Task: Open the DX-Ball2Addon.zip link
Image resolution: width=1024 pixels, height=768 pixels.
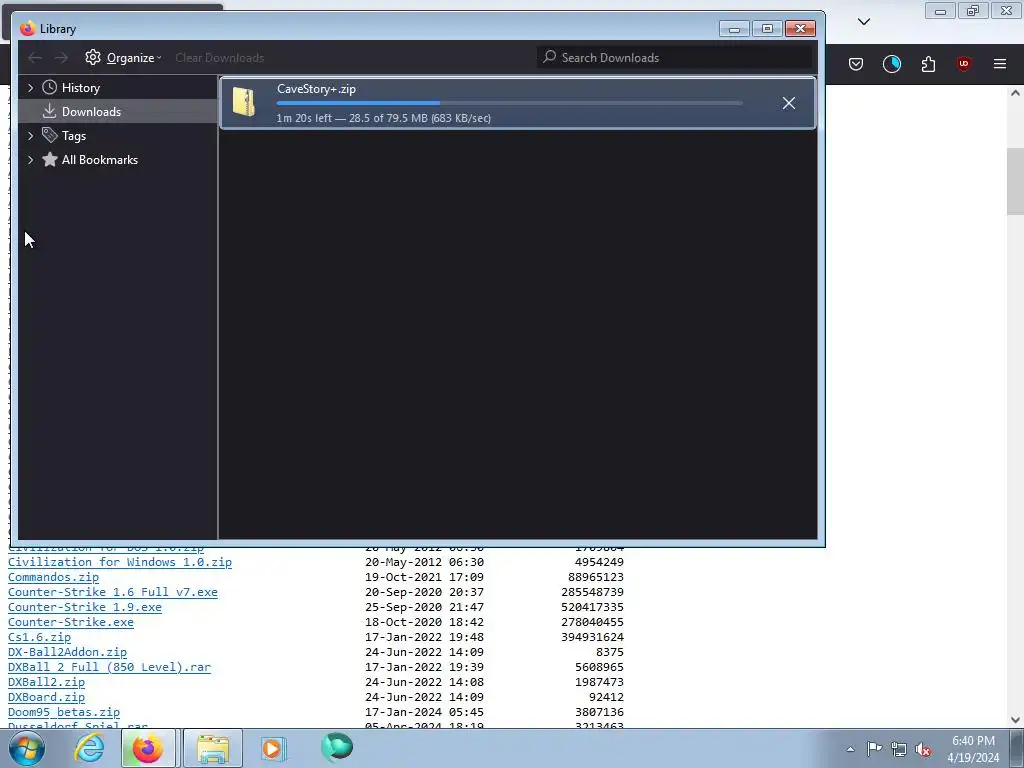Action: 67,652
